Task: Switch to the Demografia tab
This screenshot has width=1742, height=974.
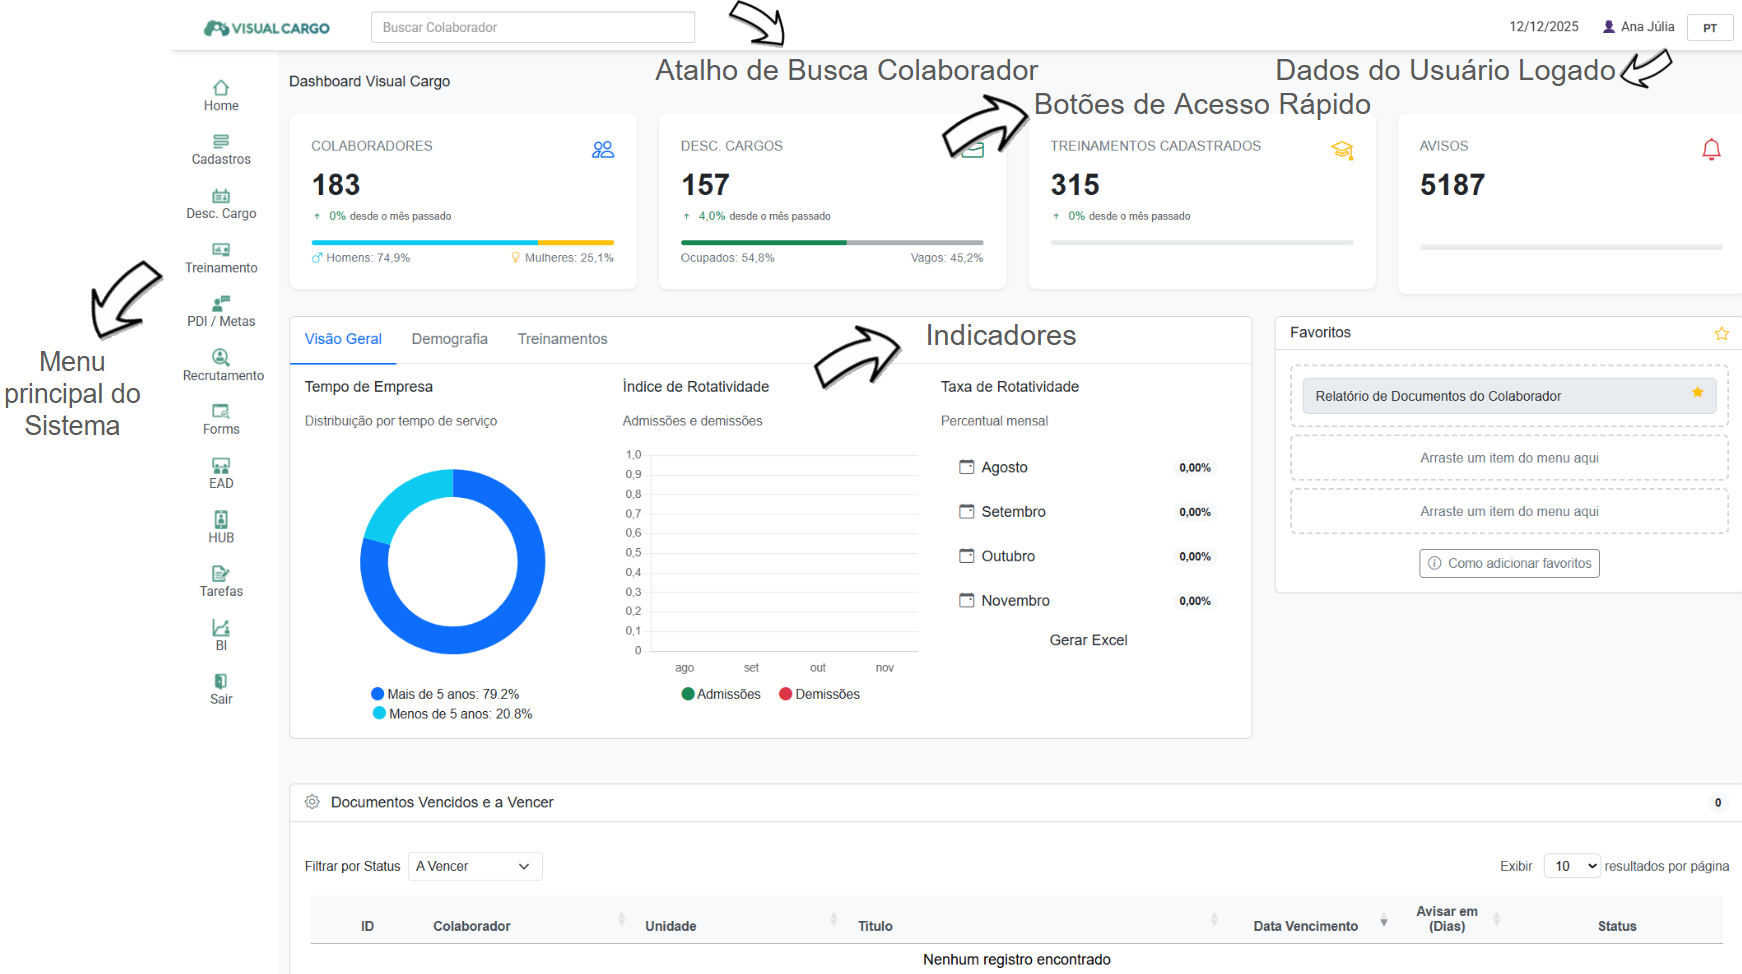Action: point(449,339)
